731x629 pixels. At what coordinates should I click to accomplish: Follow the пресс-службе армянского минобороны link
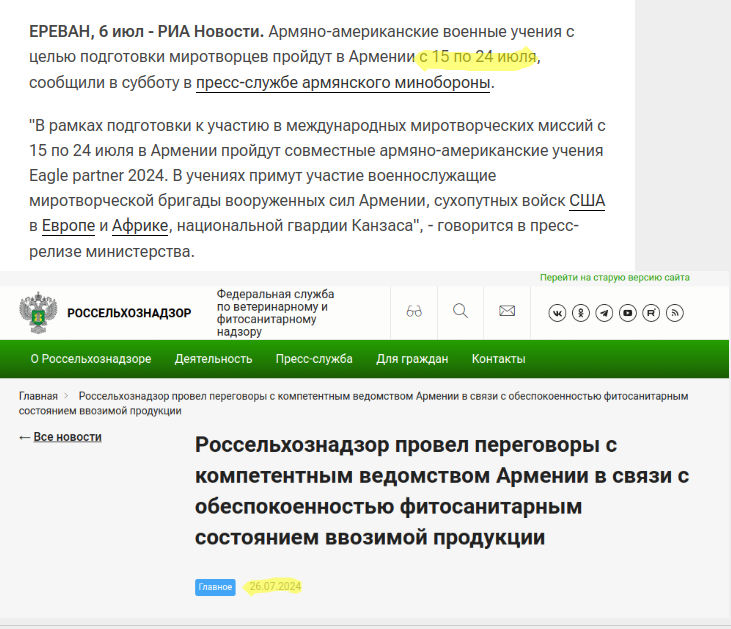(x=343, y=83)
